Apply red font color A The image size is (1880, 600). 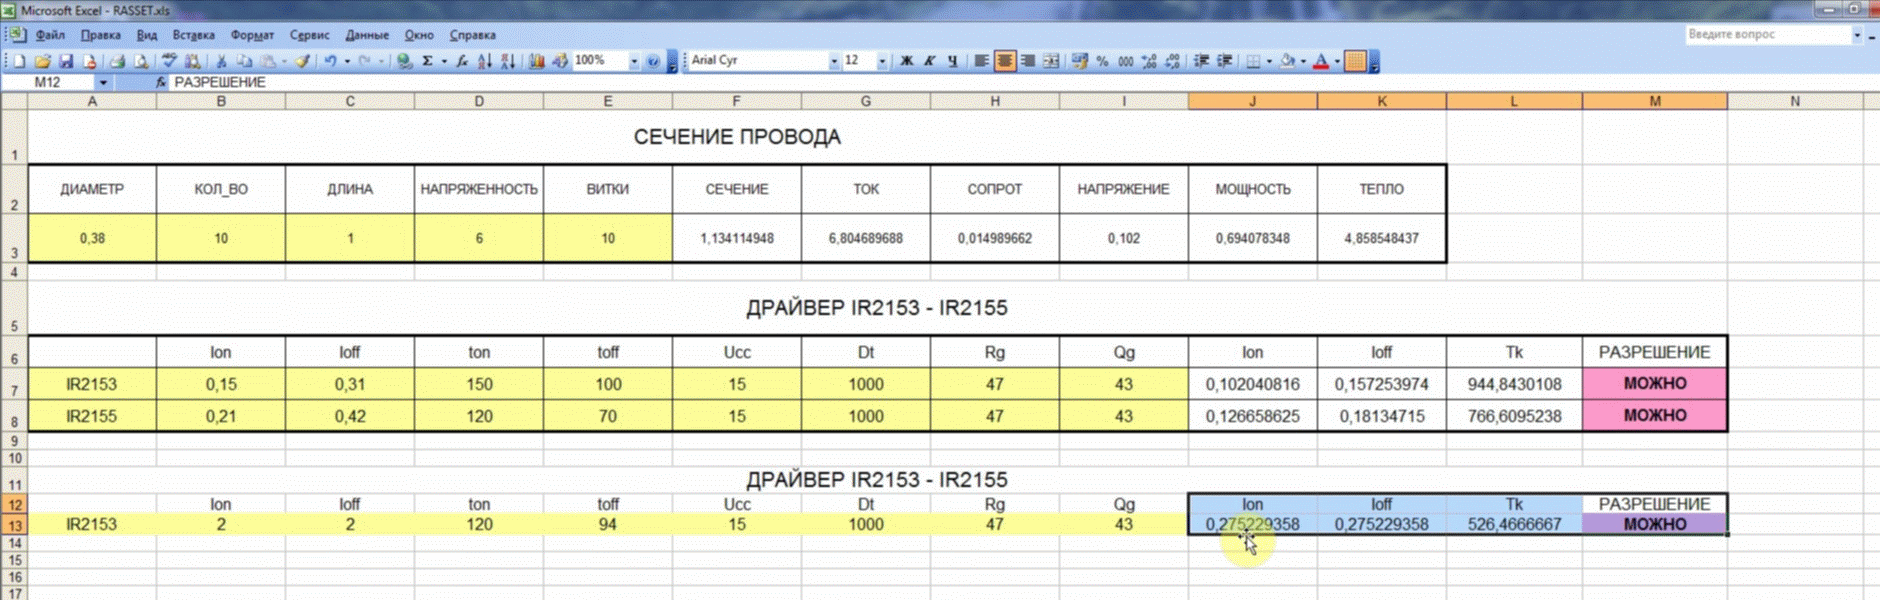pos(1321,61)
